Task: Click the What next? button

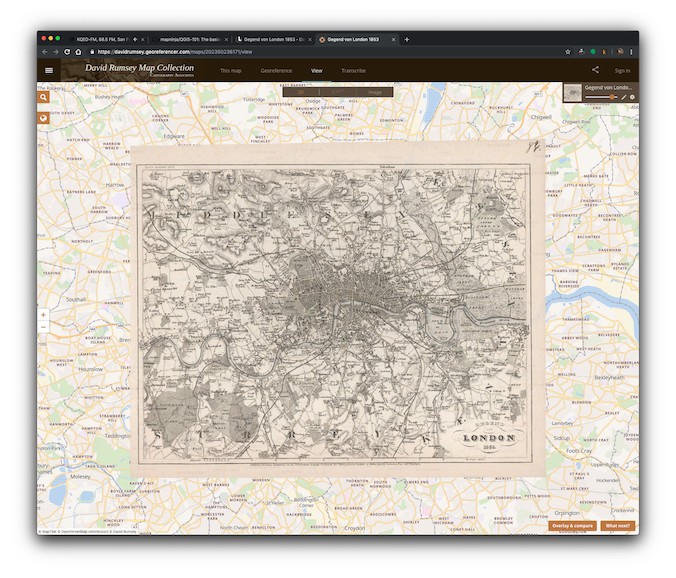Action: click(618, 526)
